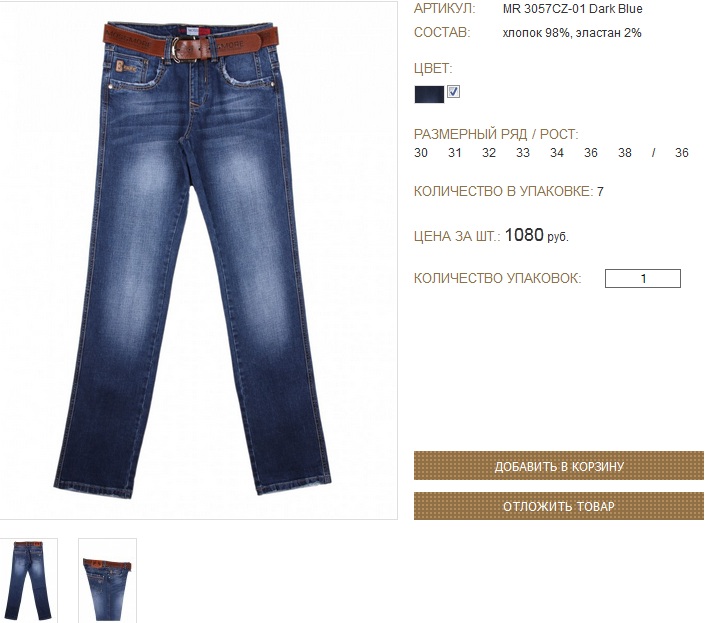Image resolution: width=705 pixels, height=623 pixels.
Task: Click the ОТЛОЖИТЬ ТОВАР button
Action: coord(559,506)
